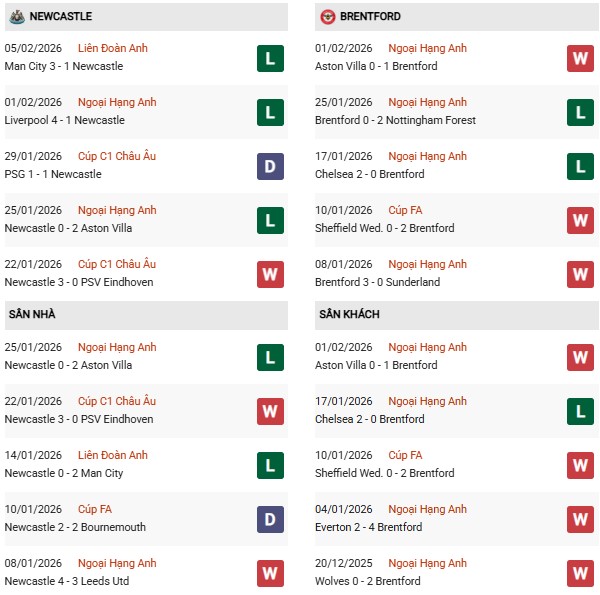Screen dimensions: 600x595
Task: Select the Sân Khách section header
Action: tap(349, 315)
